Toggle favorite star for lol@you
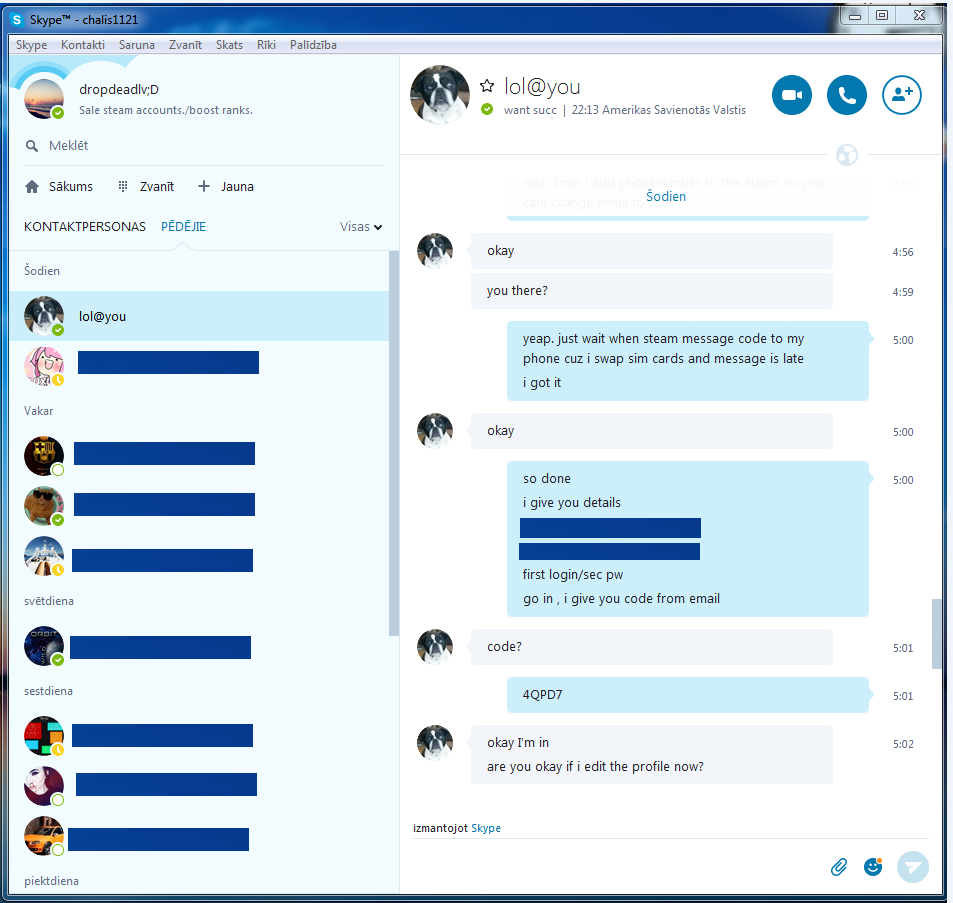The image size is (953, 903). (x=487, y=86)
